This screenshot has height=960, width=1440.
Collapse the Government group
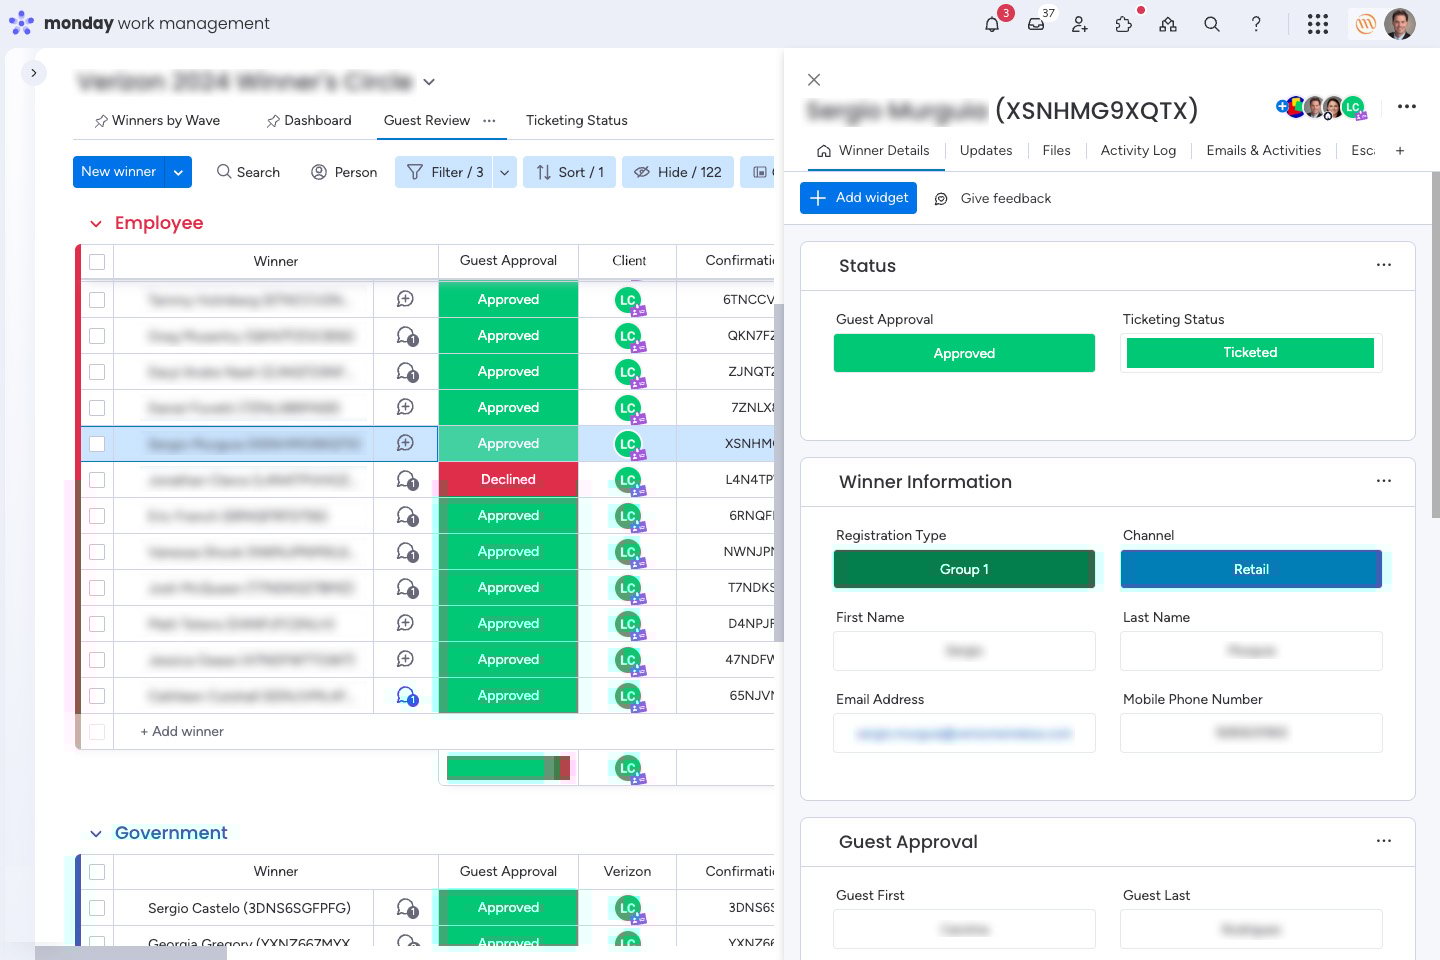click(x=96, y=834)
